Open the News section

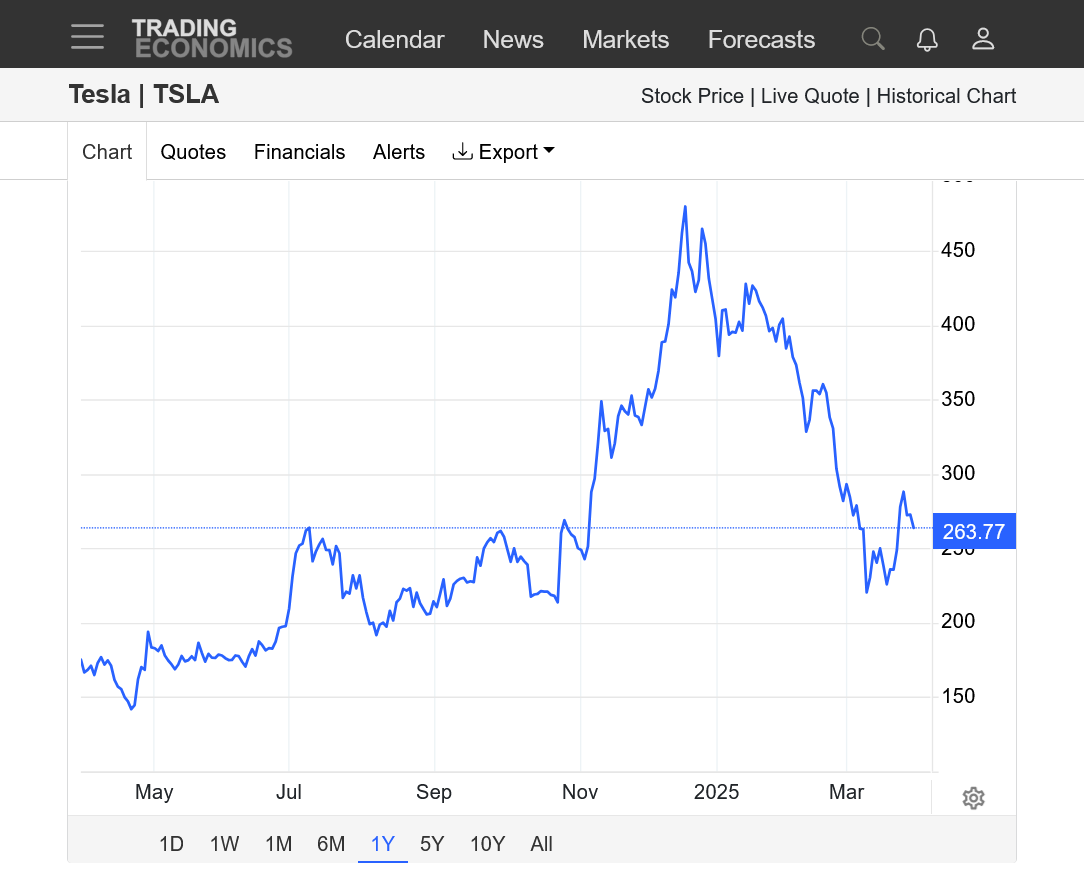[x=513, y=40]
